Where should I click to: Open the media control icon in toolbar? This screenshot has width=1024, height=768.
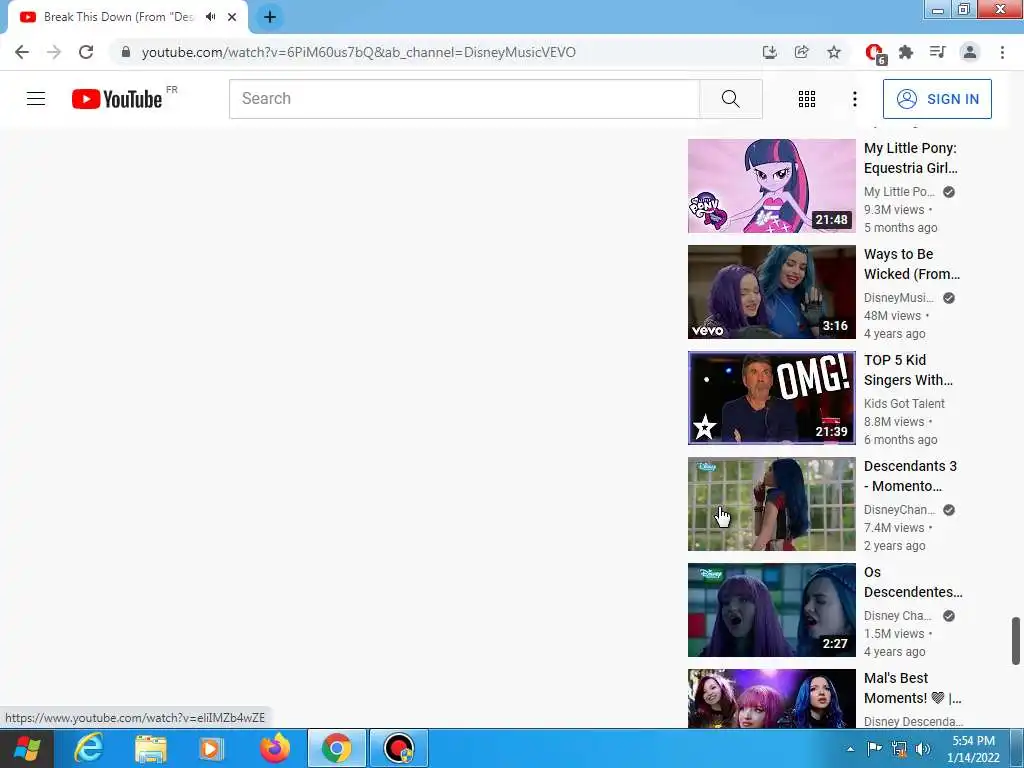(937, 52)
